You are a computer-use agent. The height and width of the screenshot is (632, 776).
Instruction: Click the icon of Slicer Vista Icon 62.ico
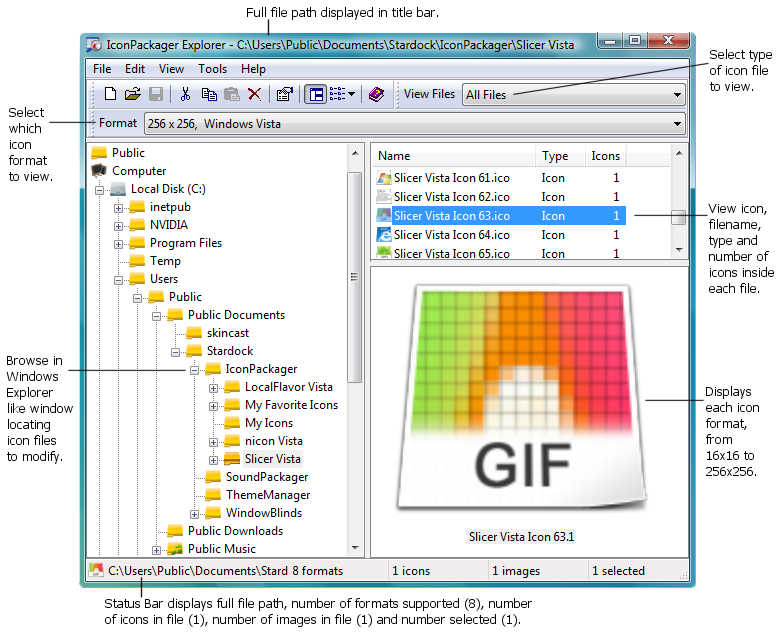tap(384, 197)
